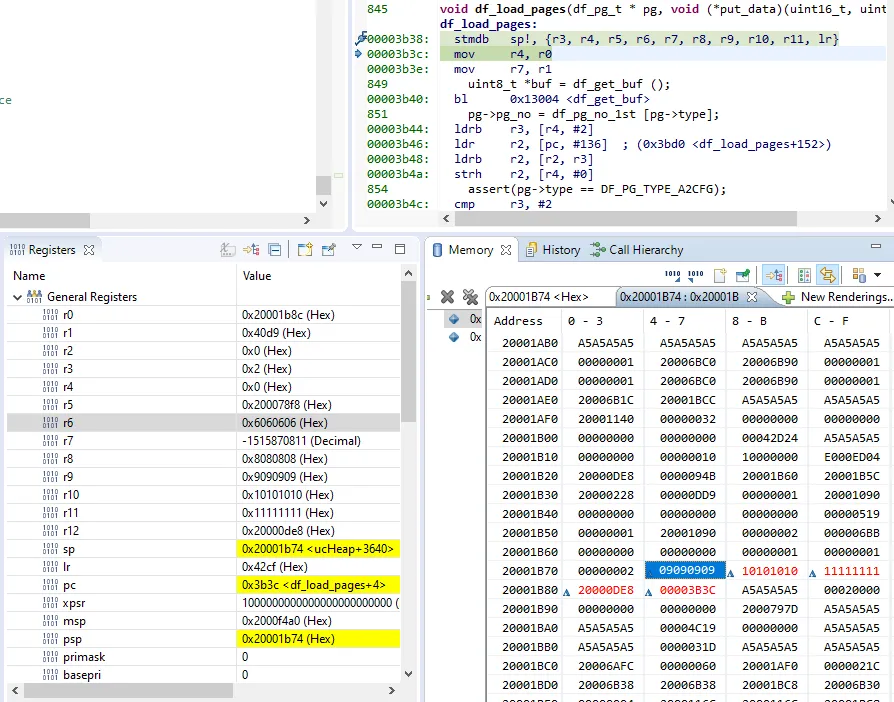Toggle the Memory Monitors Pane button
The image size is (894, 702).
pos(773,275)
